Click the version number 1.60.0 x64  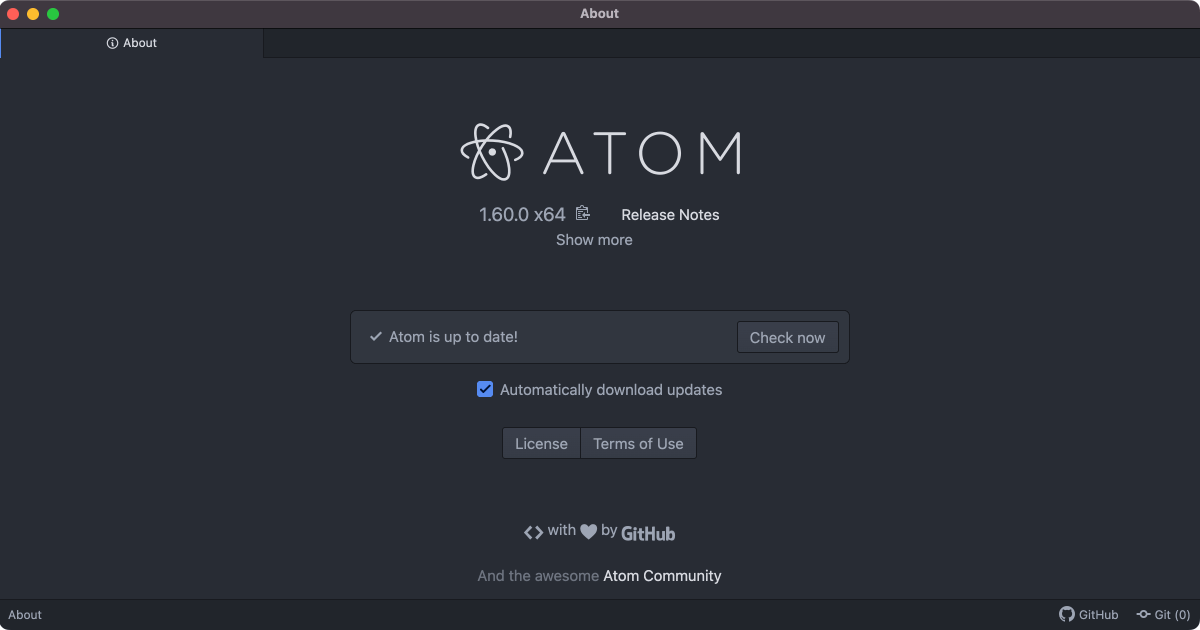(521, 214)
